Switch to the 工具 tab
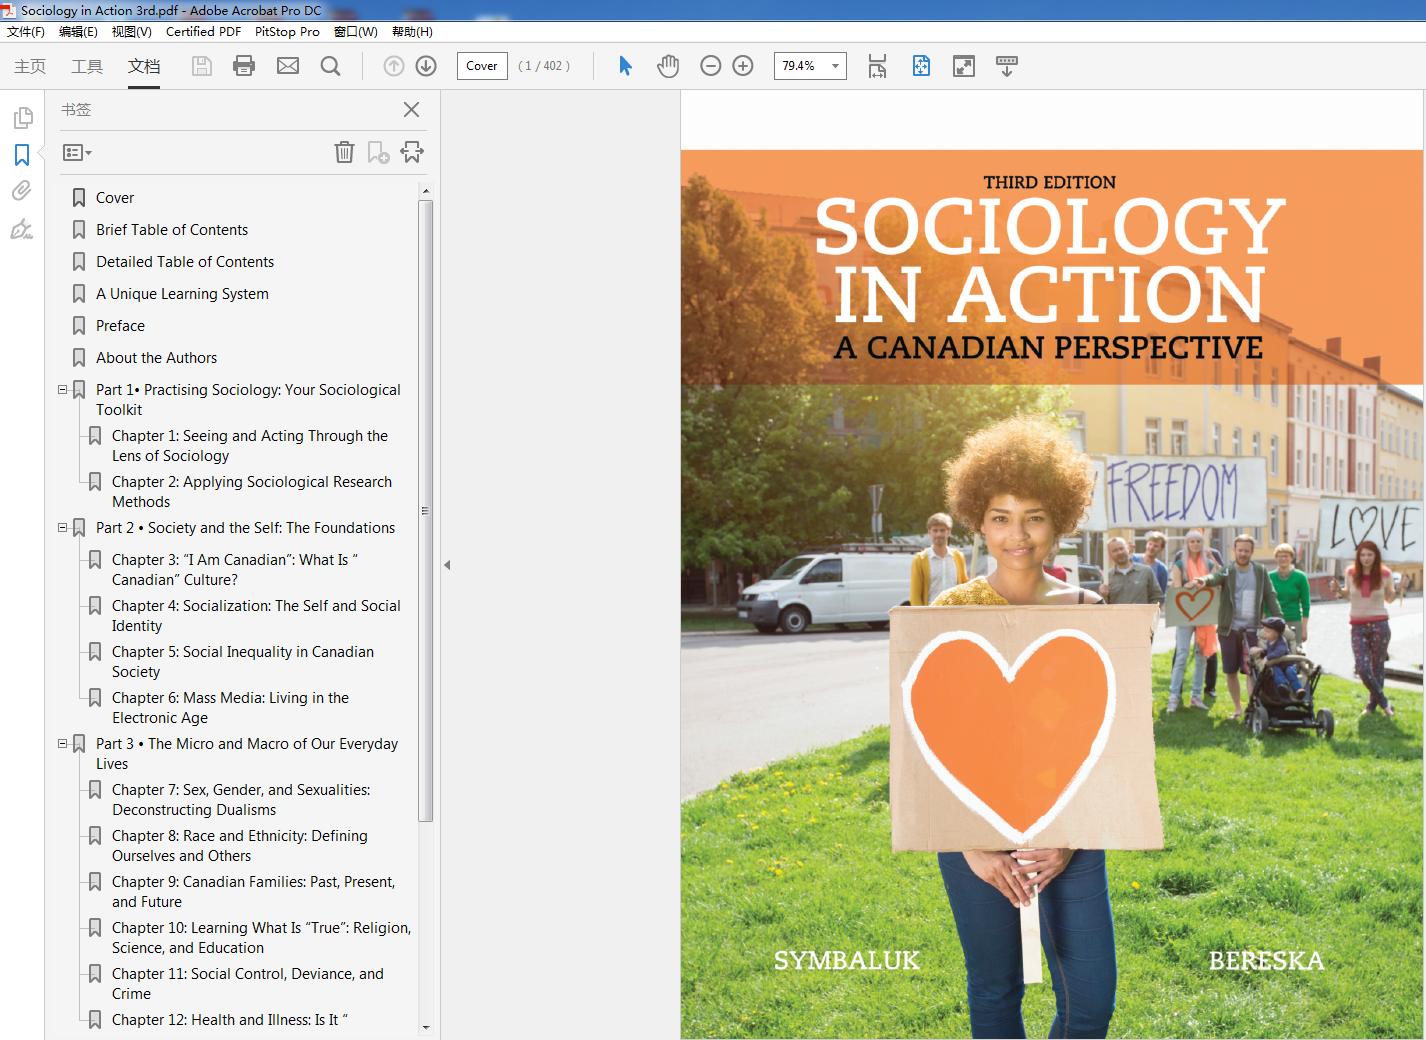 pyautogui.click(x=87, y=66)
